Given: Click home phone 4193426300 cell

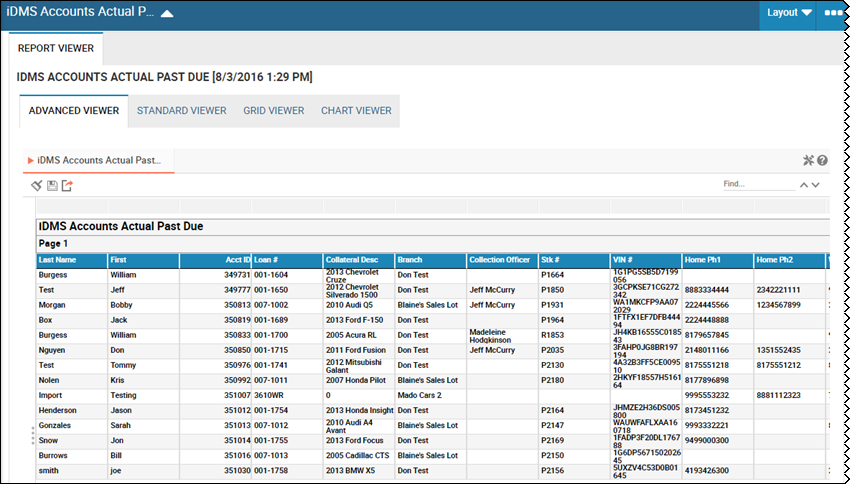Looking at the screenshot, I should tap(718, 472).
